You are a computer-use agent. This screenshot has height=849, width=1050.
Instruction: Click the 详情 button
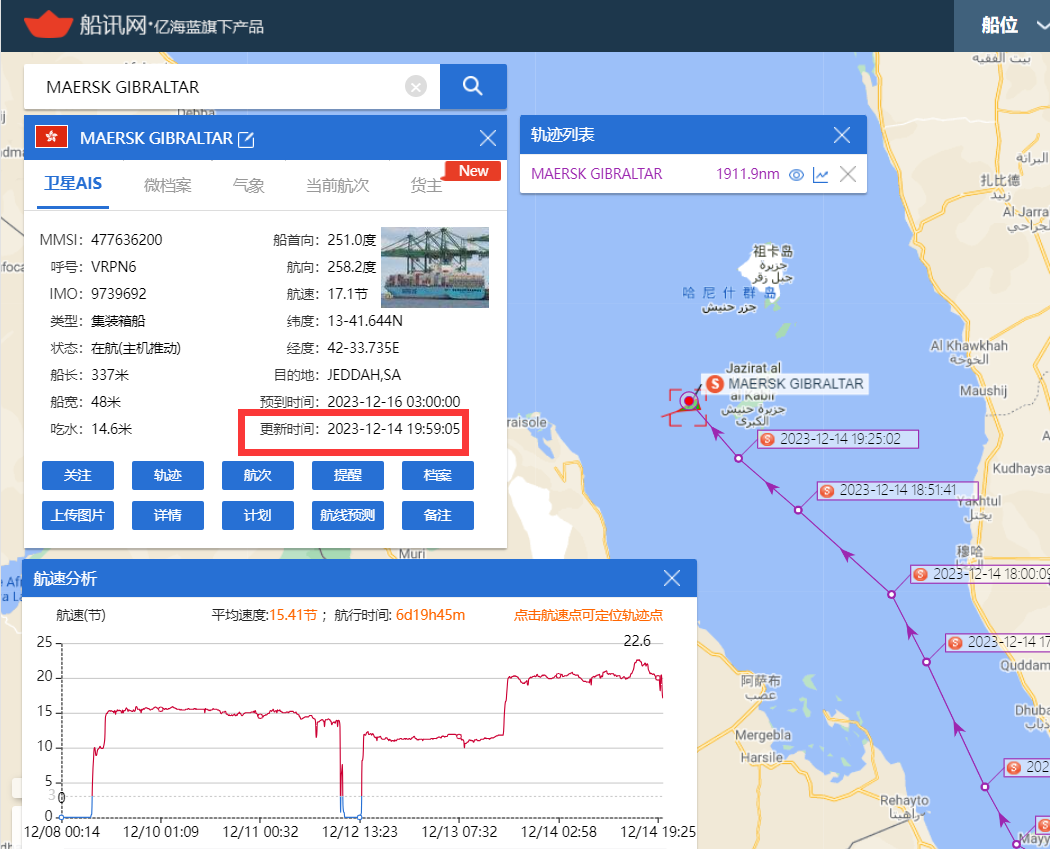pyautogui.click(x=167, y=516)
